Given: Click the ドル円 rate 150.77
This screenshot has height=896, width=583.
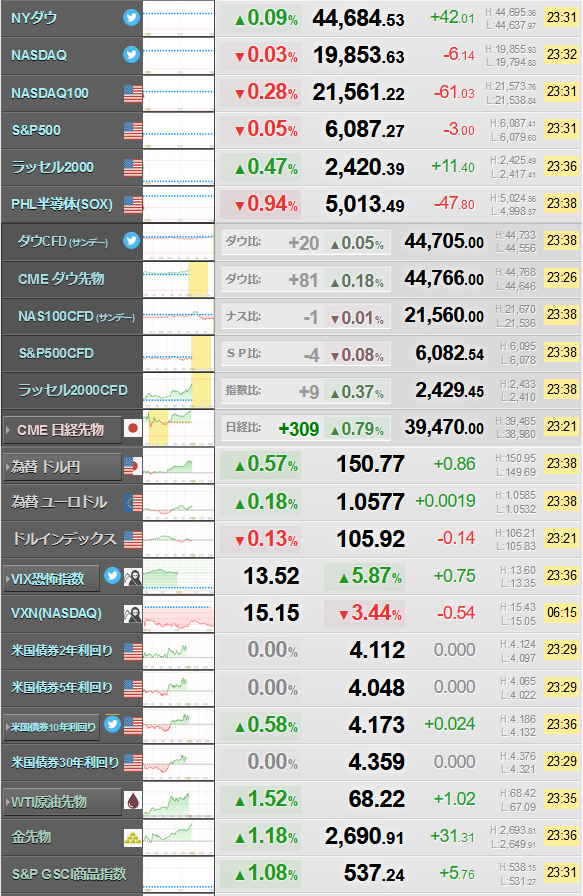Looking at the screenshot, I should (370, 464).
